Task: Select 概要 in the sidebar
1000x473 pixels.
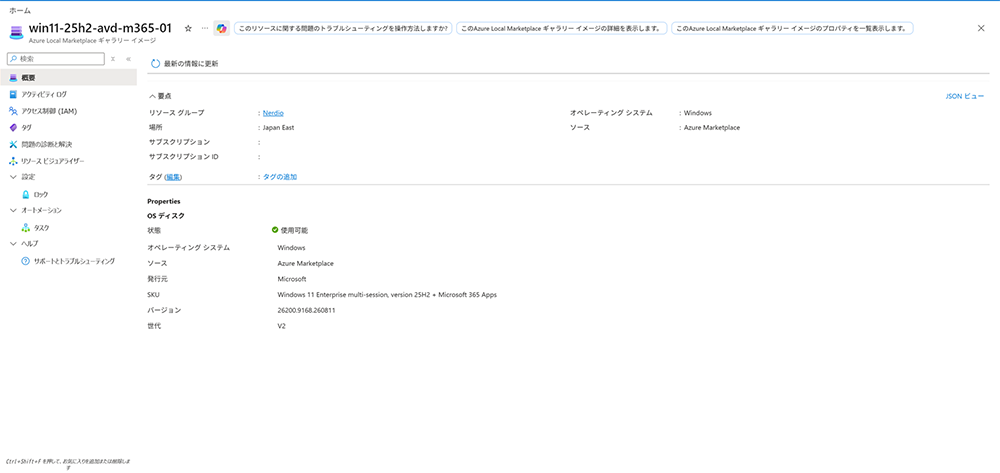Action: pos(68,78)
